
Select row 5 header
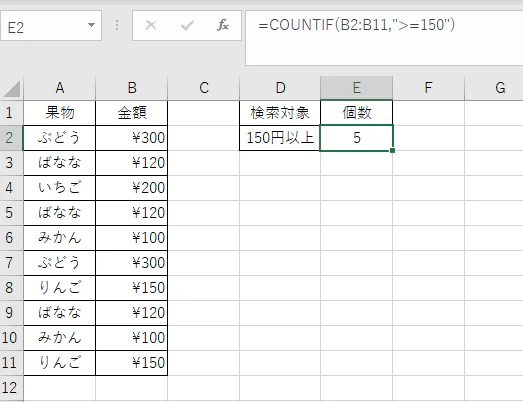pyautogui.click(x=12, y=213)
